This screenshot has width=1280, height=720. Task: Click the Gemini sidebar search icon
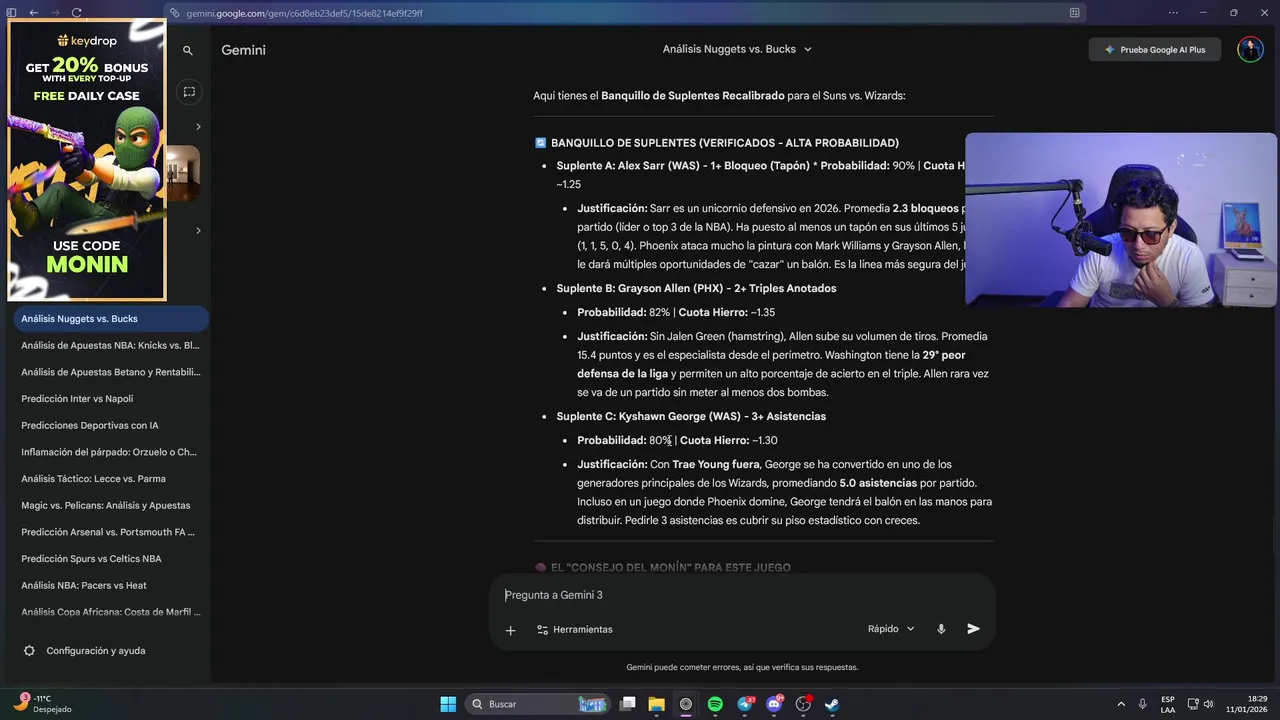pyautogui.click(x=187, y=50)
